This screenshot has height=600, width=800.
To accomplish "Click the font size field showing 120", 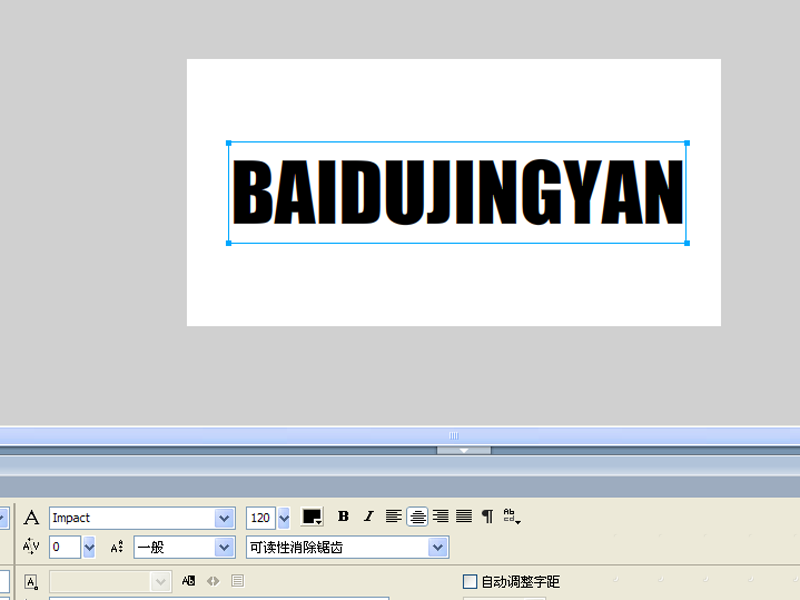I will (261, 518).
